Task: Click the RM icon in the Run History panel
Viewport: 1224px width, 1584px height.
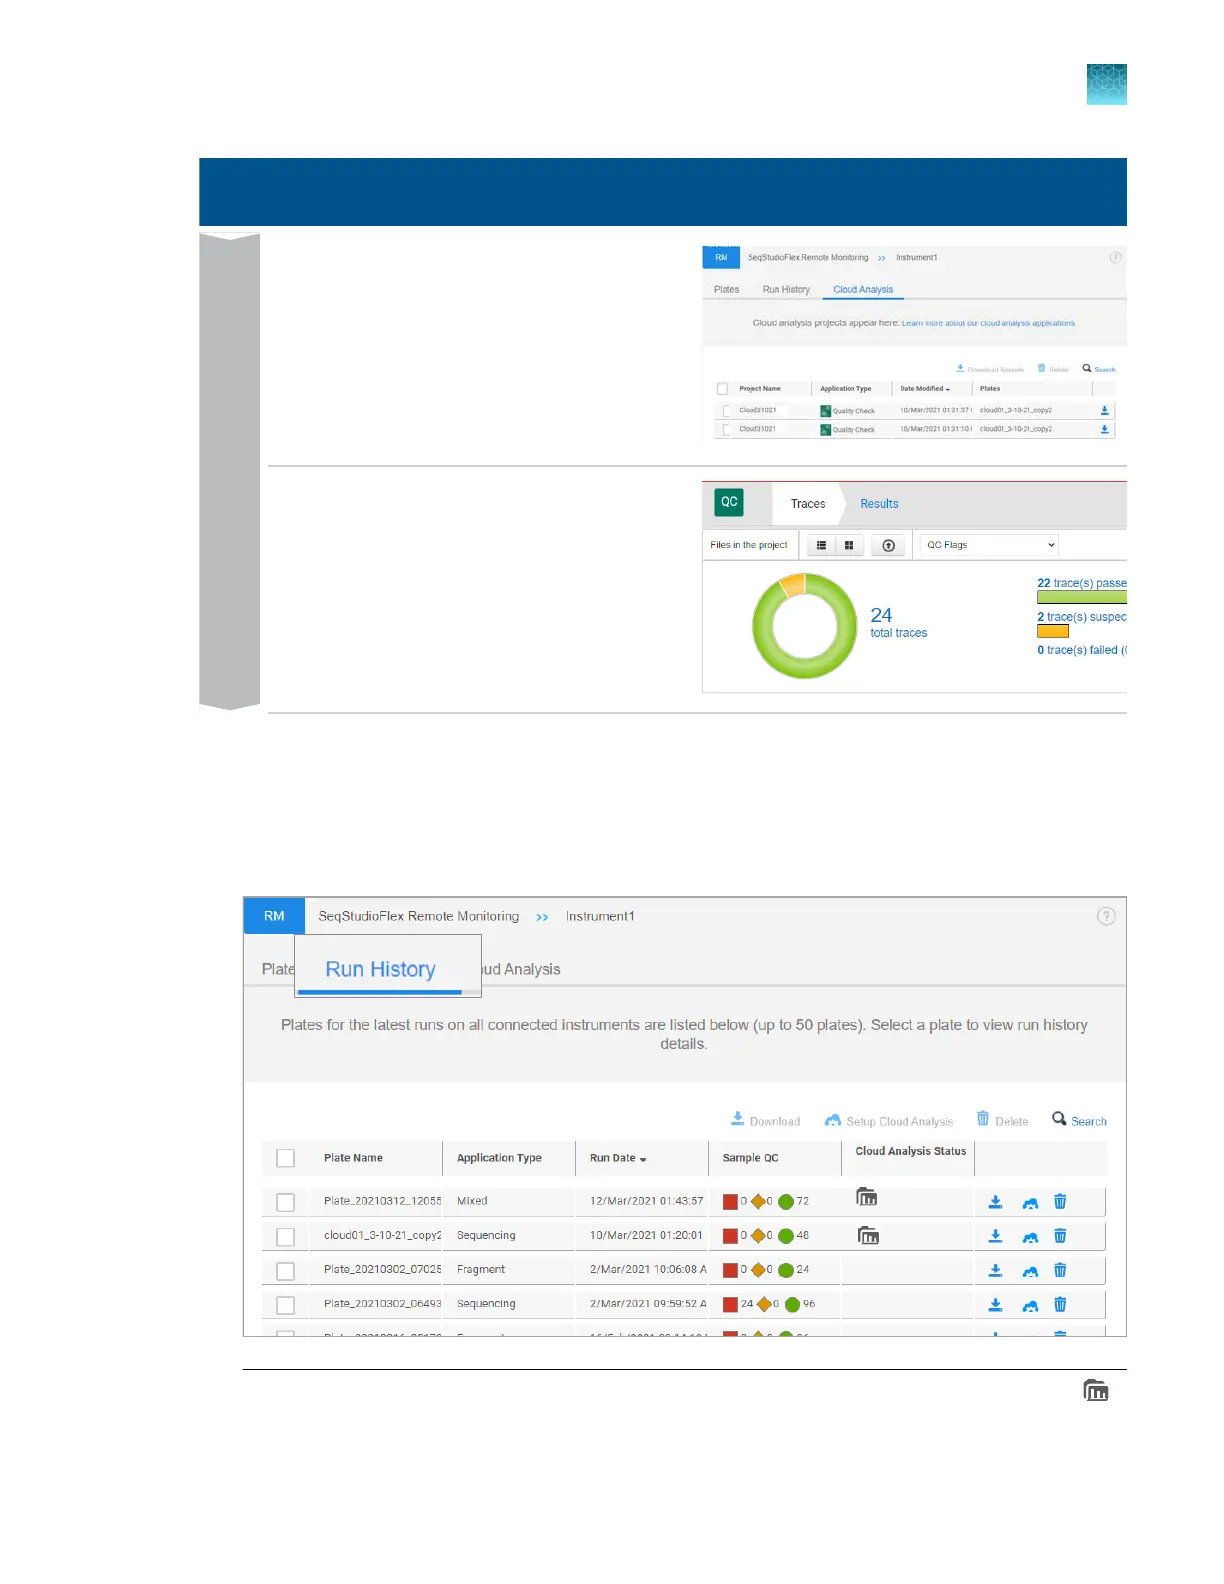Action: pyautogui.click(x=274, y=916)
